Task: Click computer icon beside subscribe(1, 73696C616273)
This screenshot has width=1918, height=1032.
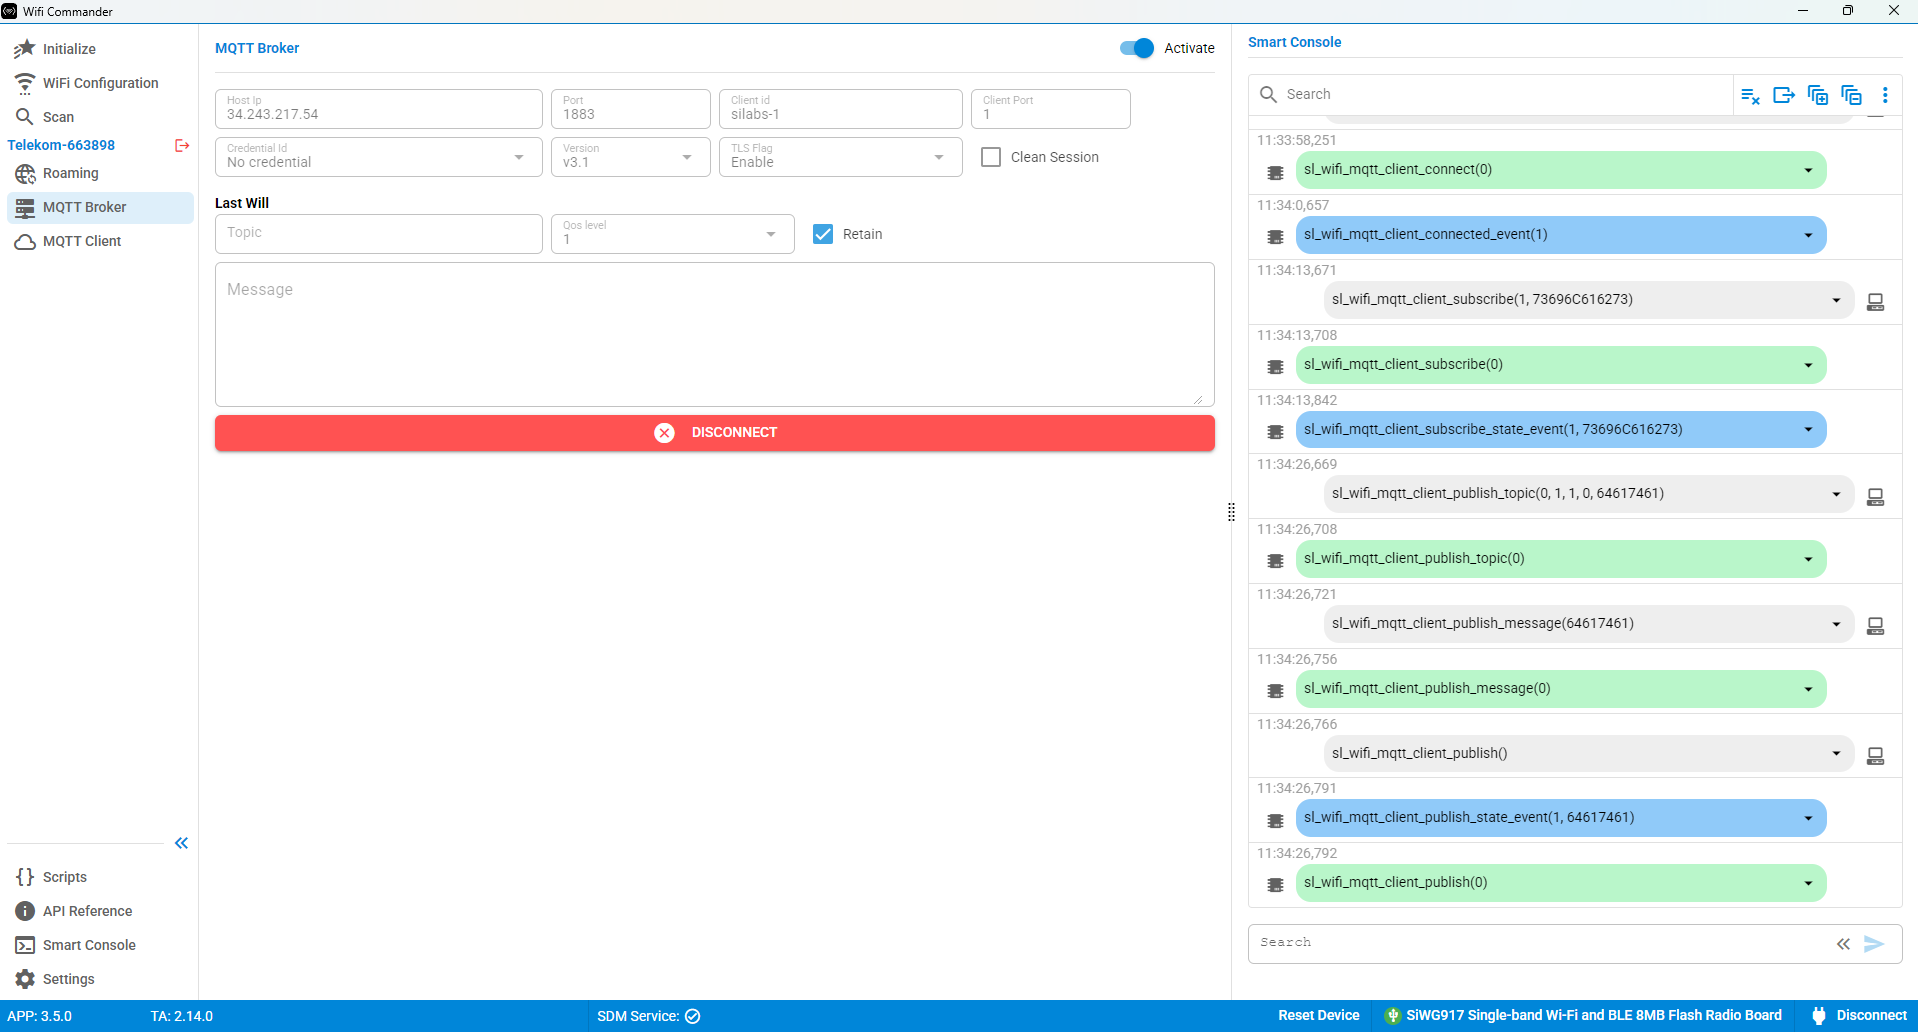Action: click(x=1876, y=302)
